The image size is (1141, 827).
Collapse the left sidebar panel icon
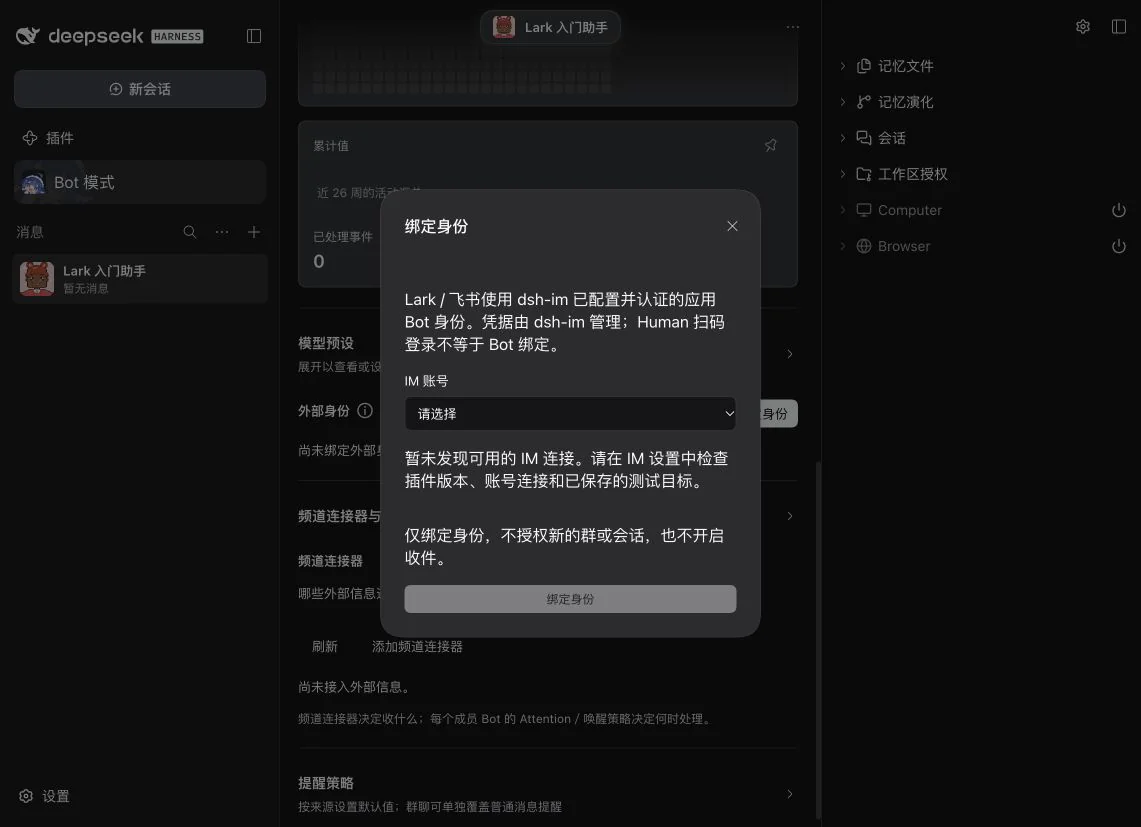pyautogui.click(x=254, y=36)
